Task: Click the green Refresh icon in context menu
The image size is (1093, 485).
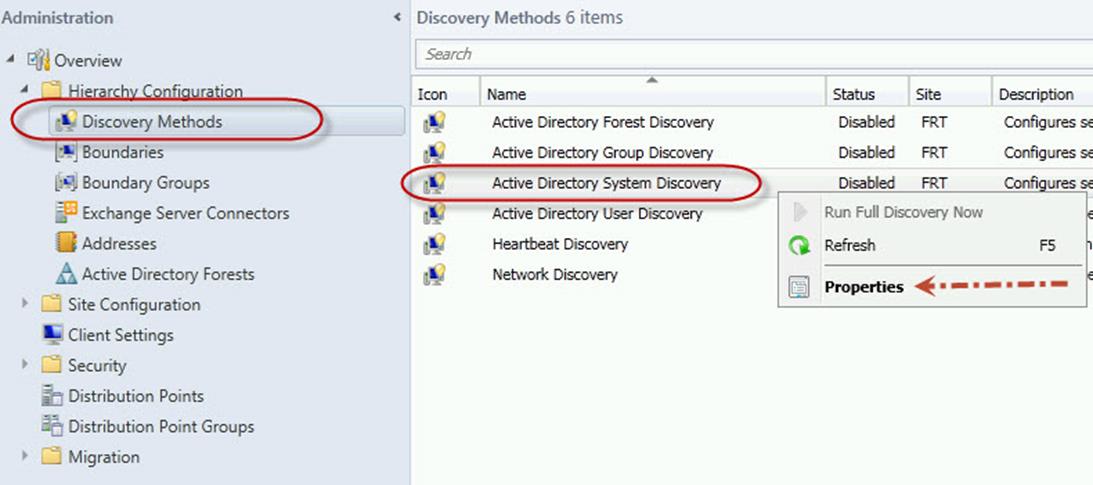Action: 799,245
